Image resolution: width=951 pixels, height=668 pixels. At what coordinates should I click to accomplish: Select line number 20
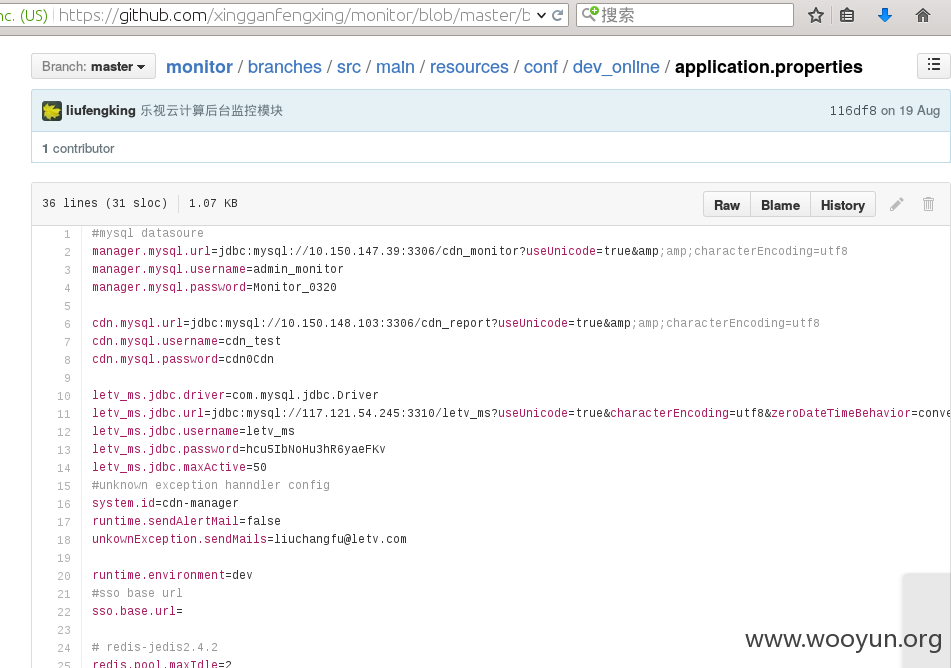click(x=64, y=576)
